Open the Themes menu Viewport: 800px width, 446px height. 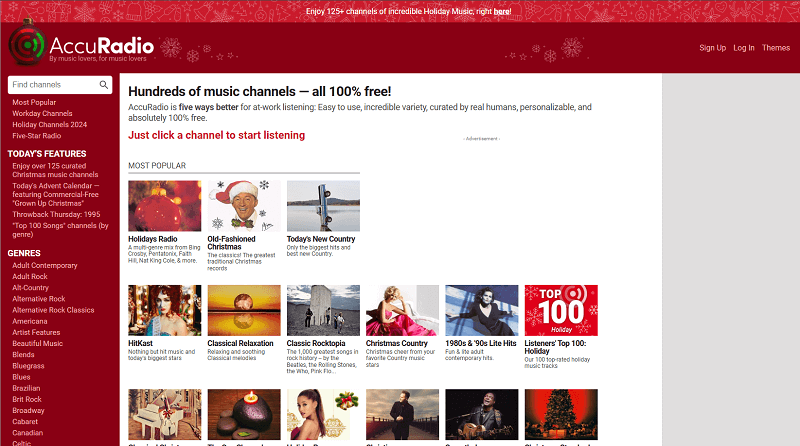coord(776,48)
